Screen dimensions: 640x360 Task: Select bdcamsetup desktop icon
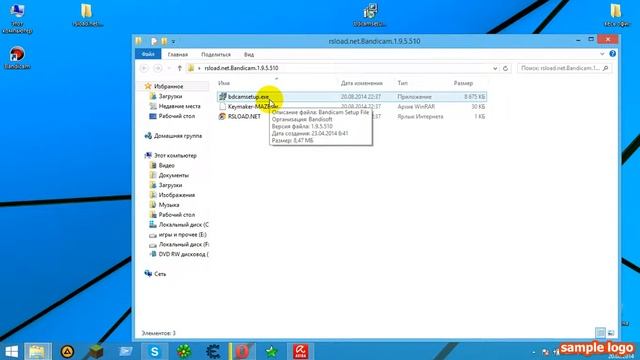point(370,15)
